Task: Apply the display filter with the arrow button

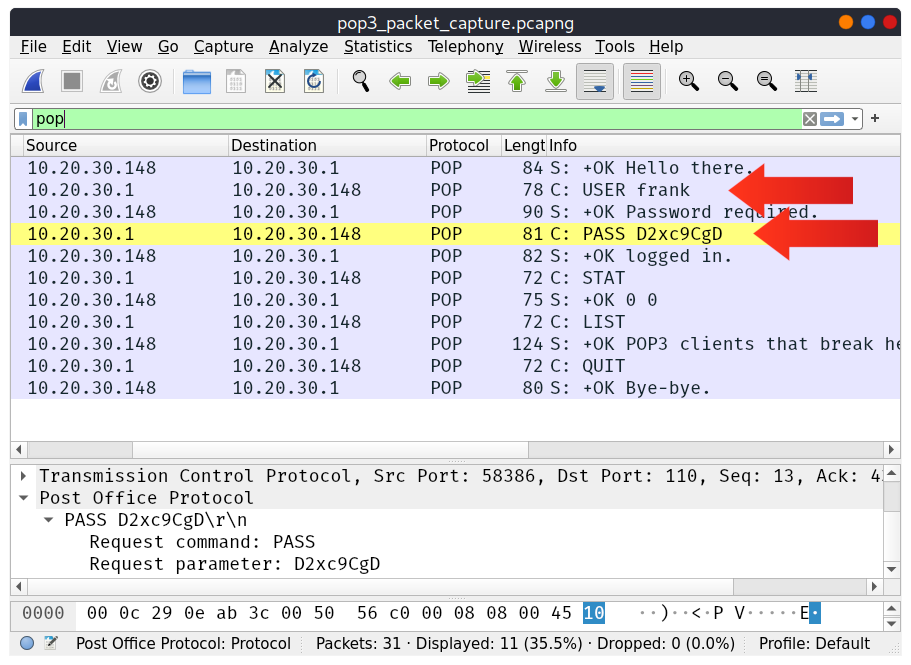Action: point(832,119)
